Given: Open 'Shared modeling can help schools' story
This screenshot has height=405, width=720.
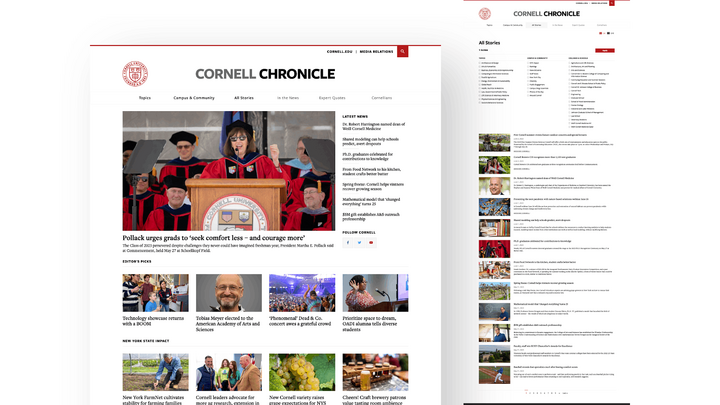Looking at the screenshot, I should tap(371, 141).
